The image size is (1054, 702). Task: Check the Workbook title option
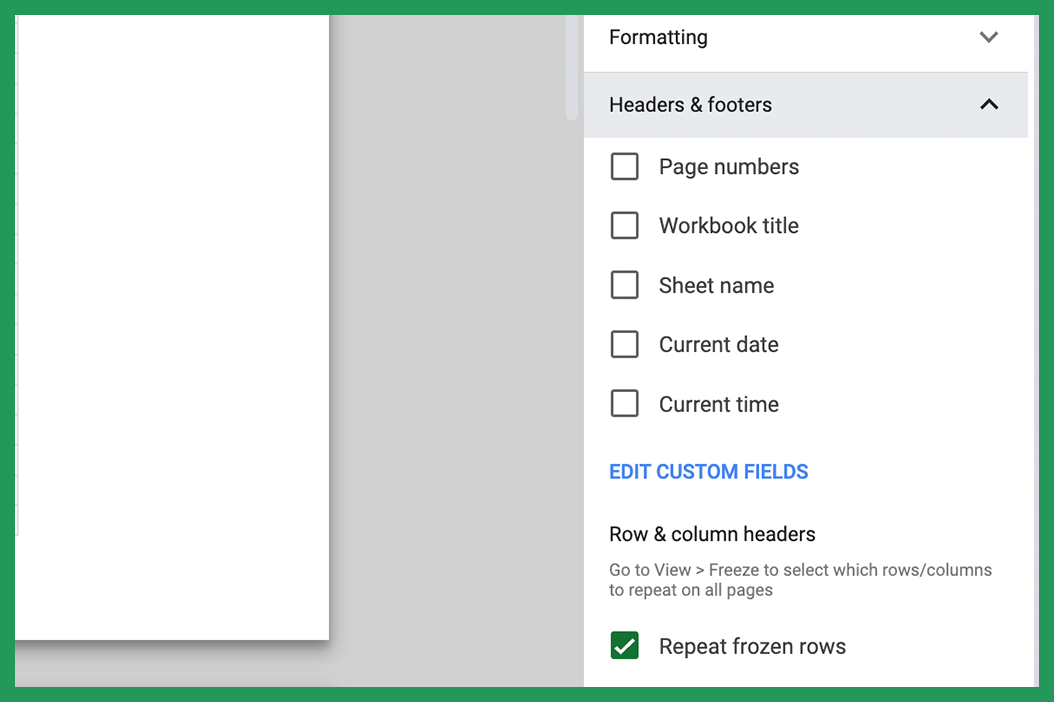625,225
